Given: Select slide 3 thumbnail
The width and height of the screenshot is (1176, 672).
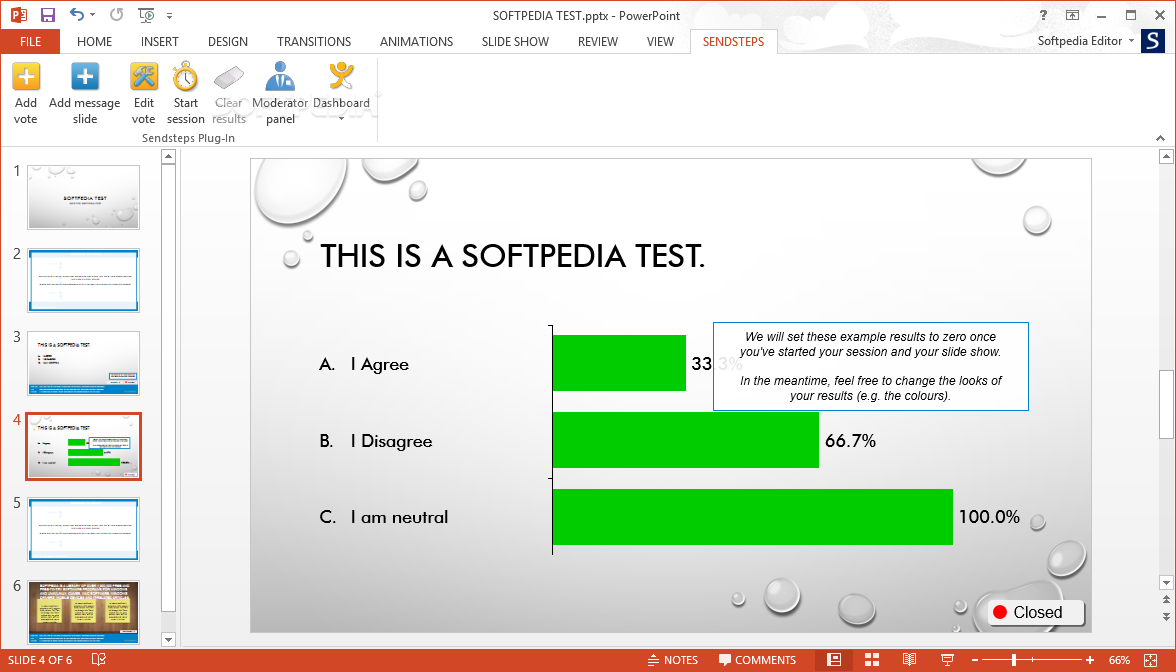Looking at the screenshot, I should [83, 363].
